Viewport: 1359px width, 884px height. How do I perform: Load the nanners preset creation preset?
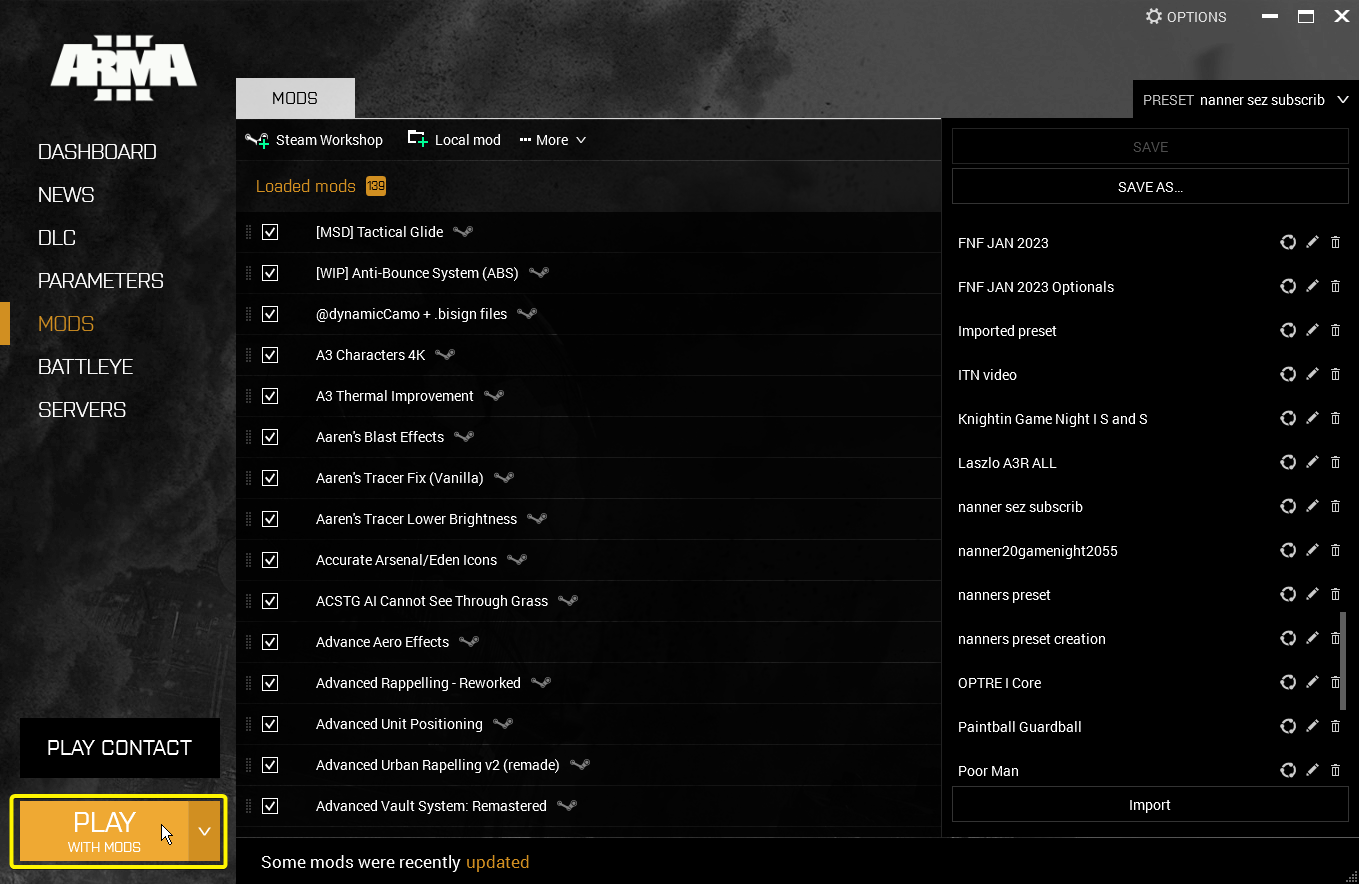point(1032,639)
